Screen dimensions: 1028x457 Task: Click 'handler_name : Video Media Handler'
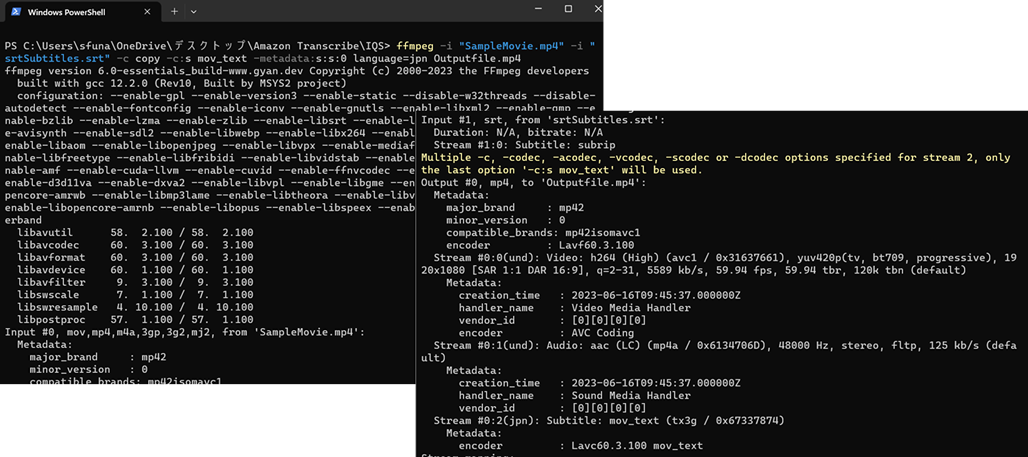[574, 307]
